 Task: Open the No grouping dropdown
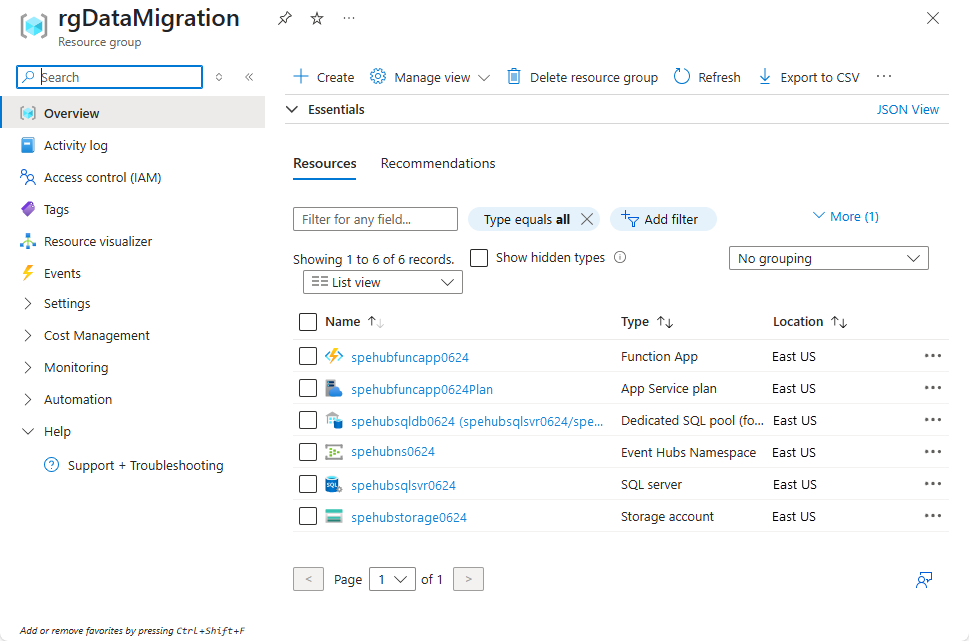point(828,258)
